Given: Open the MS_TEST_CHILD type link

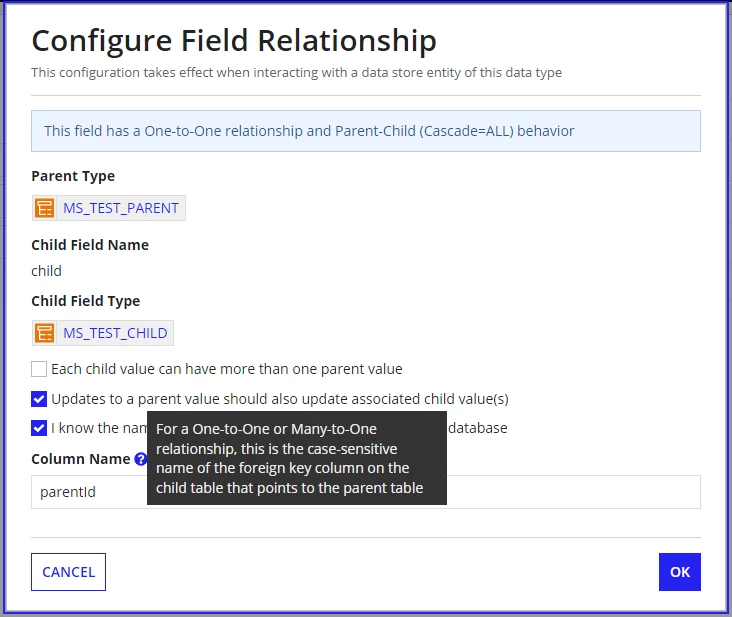Looking at the screenshot, I should [115, 333].
